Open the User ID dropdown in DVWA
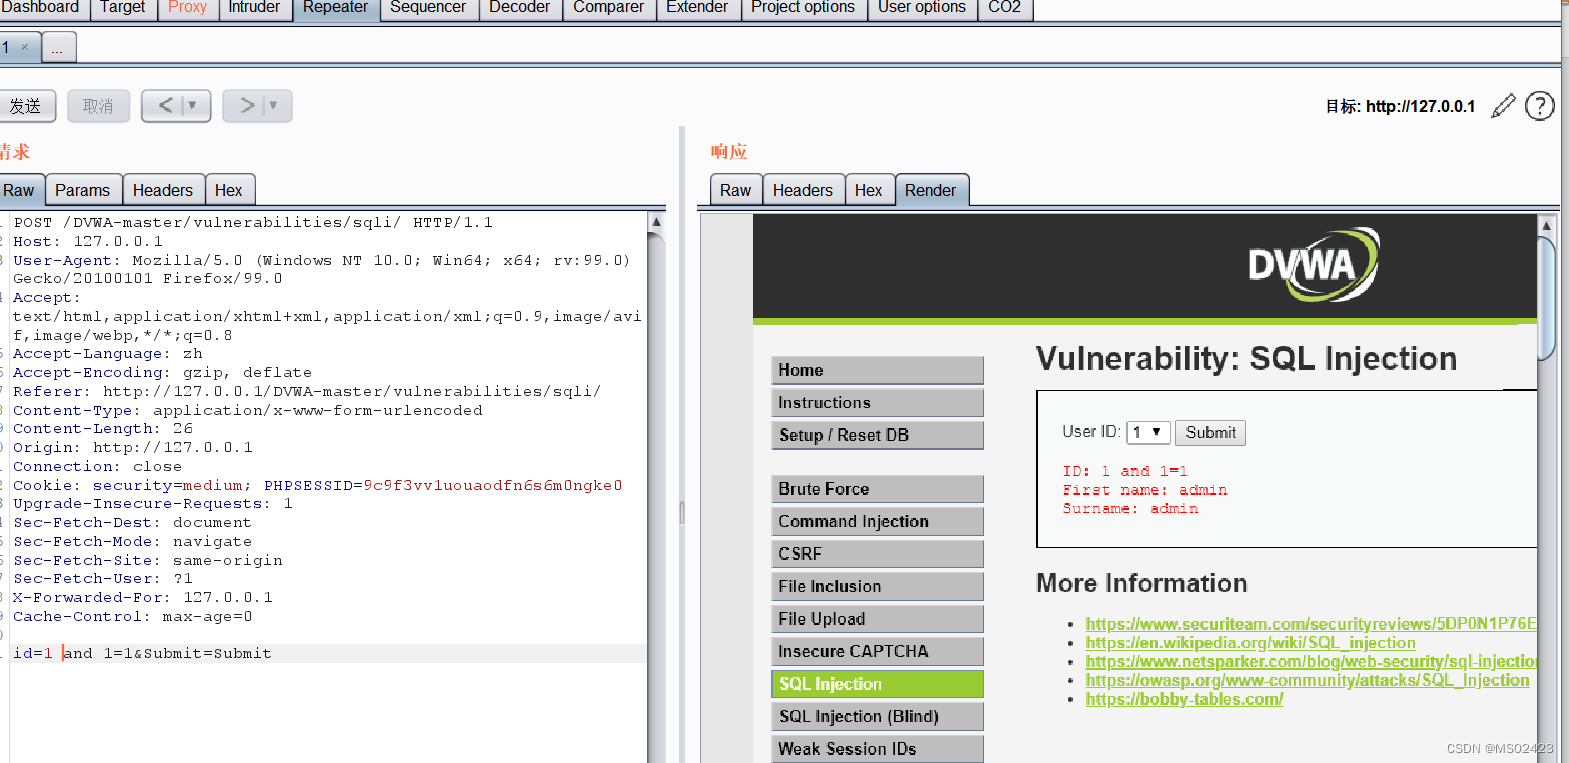 (x=1147, y=432)
